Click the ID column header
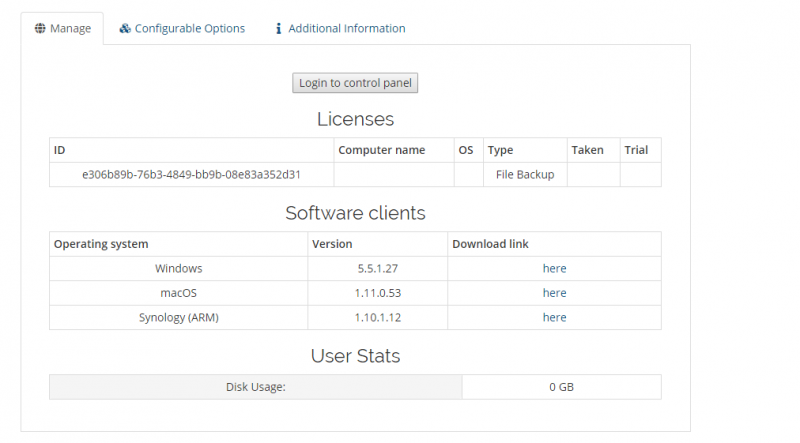This screenshot has width=800, height=443. coord(191,150)
